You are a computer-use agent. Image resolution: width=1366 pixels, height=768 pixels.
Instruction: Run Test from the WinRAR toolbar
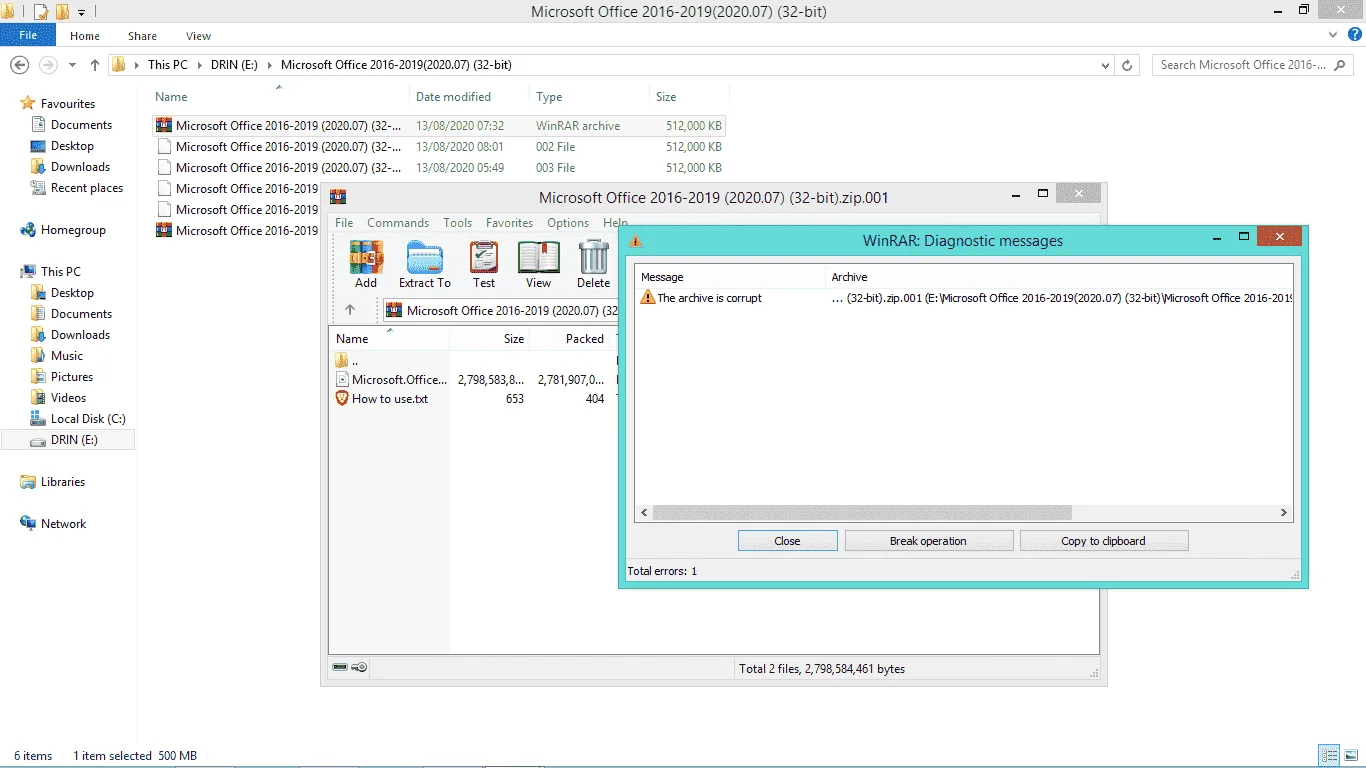coord(484,265)
